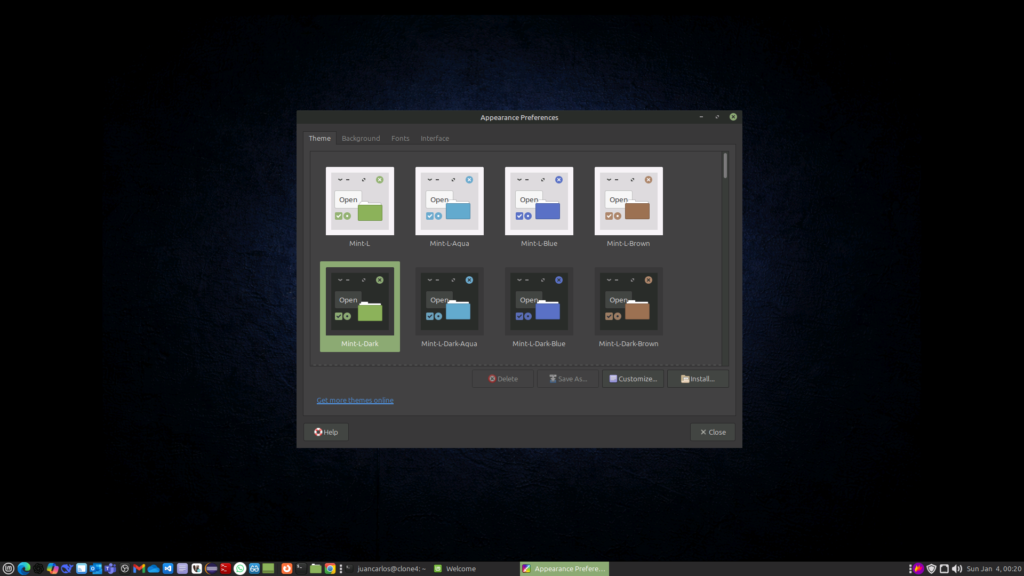Launch Microsoft Teams from the panel

(x=110, y=569)
